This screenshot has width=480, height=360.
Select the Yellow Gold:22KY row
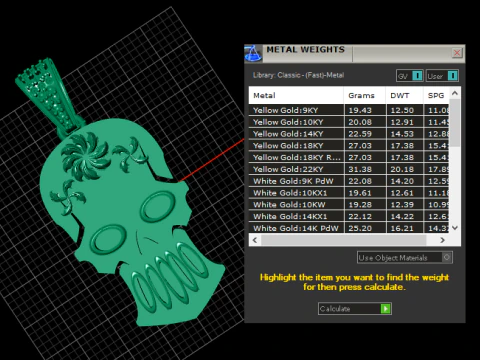pyautogui.click(x=349, y=169)
